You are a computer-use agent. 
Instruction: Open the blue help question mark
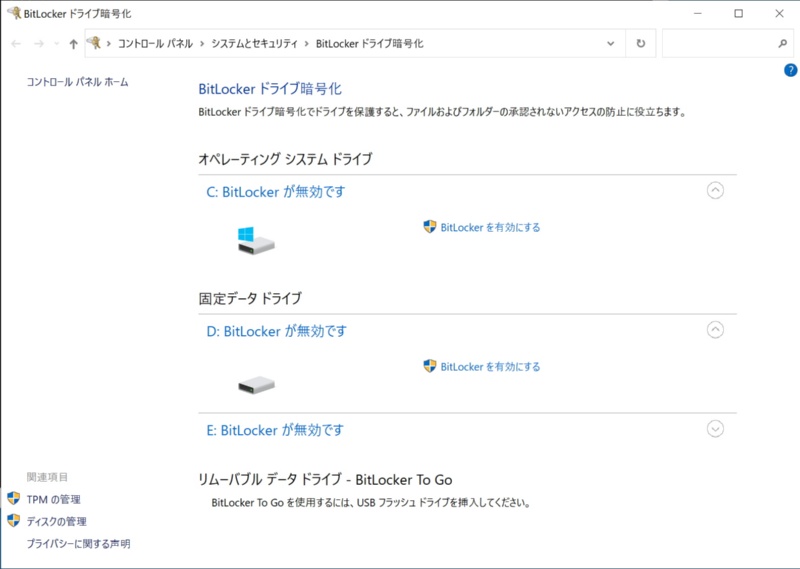coord(790,70)
